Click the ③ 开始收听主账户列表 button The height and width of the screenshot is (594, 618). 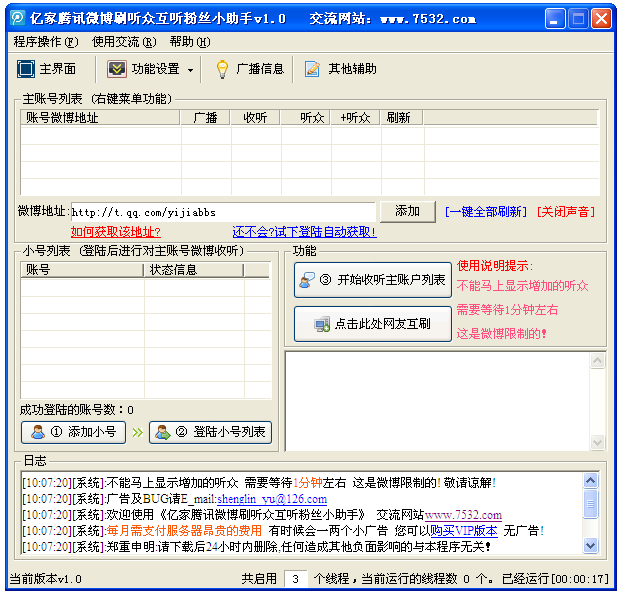point(373,280)
